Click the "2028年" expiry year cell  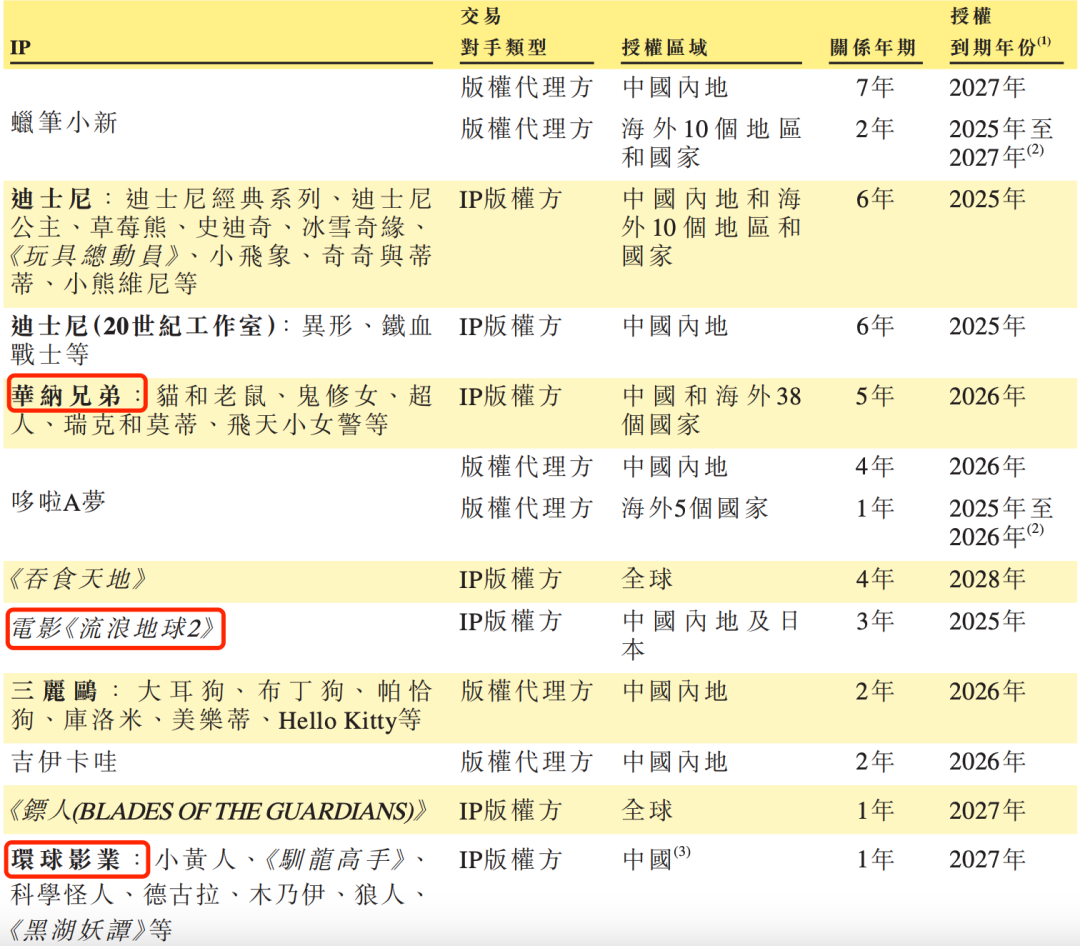tap(986, 579)
